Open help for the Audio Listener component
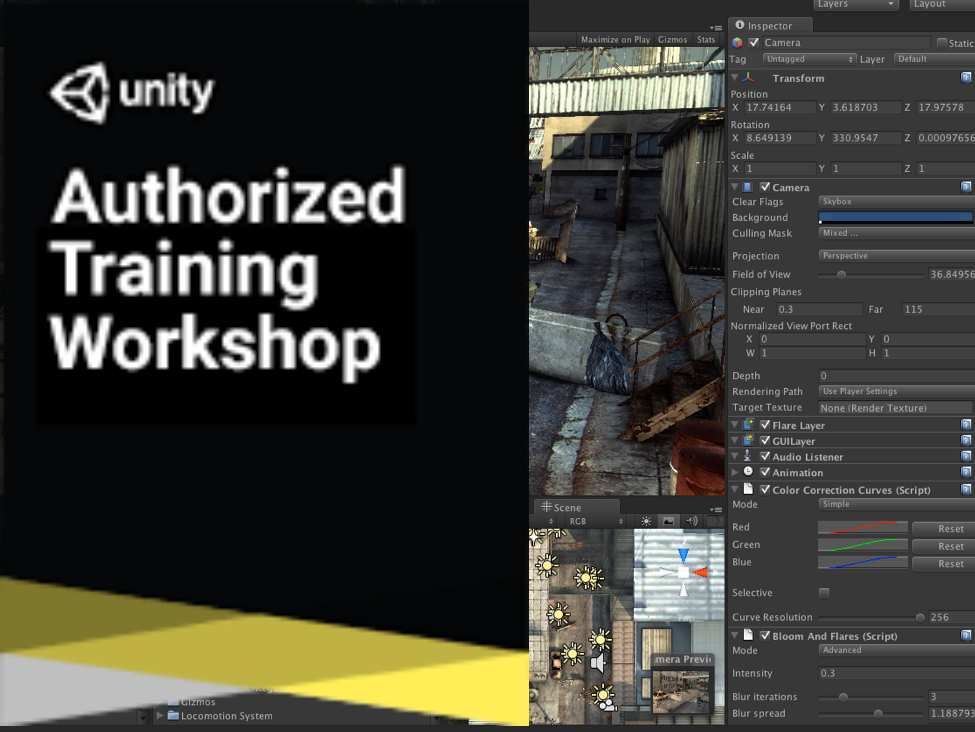The height and width of the screenshot is (732, 975). tap(966, 456)
